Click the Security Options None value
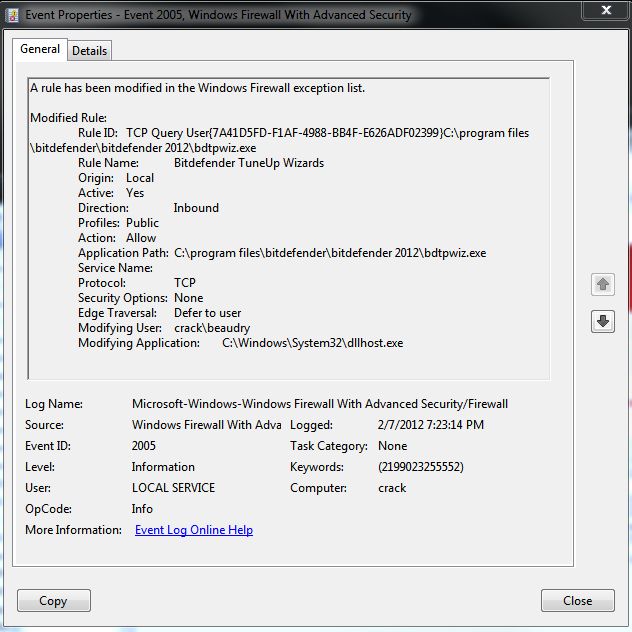This screenshot has height=632, width=632. pos(188,298)
